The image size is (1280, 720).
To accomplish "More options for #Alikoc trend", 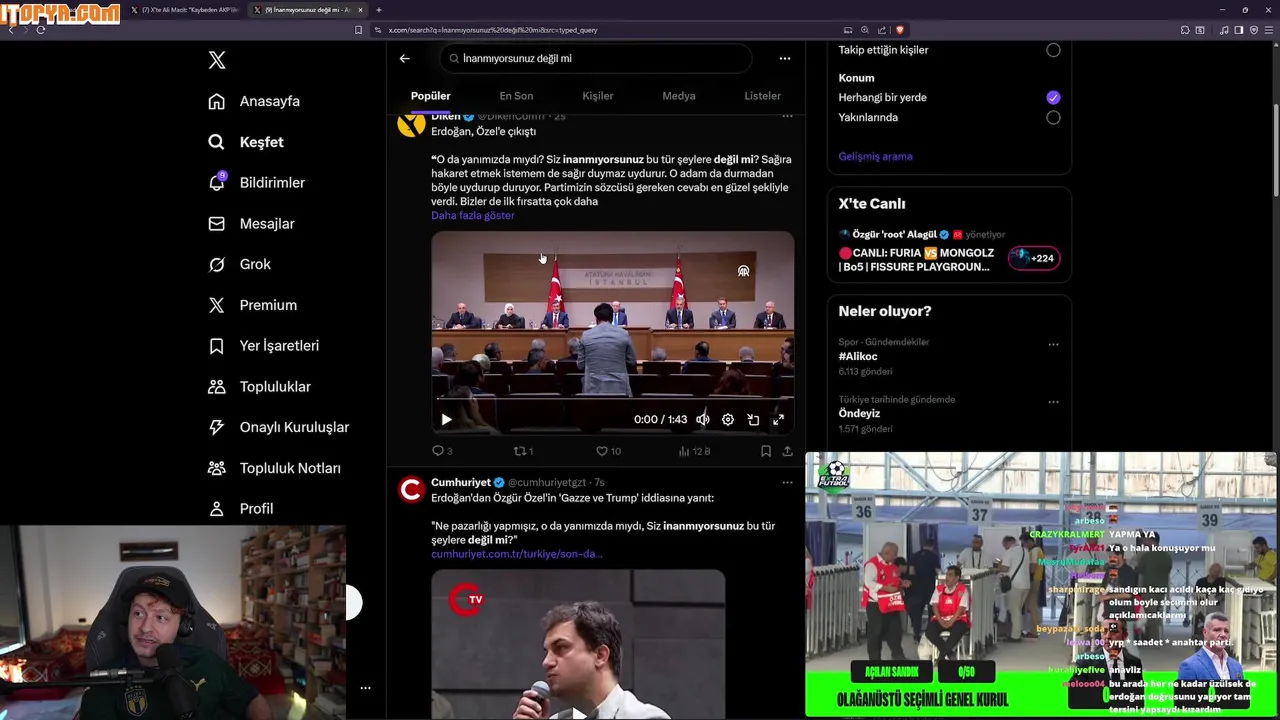I will [1053, 344].
